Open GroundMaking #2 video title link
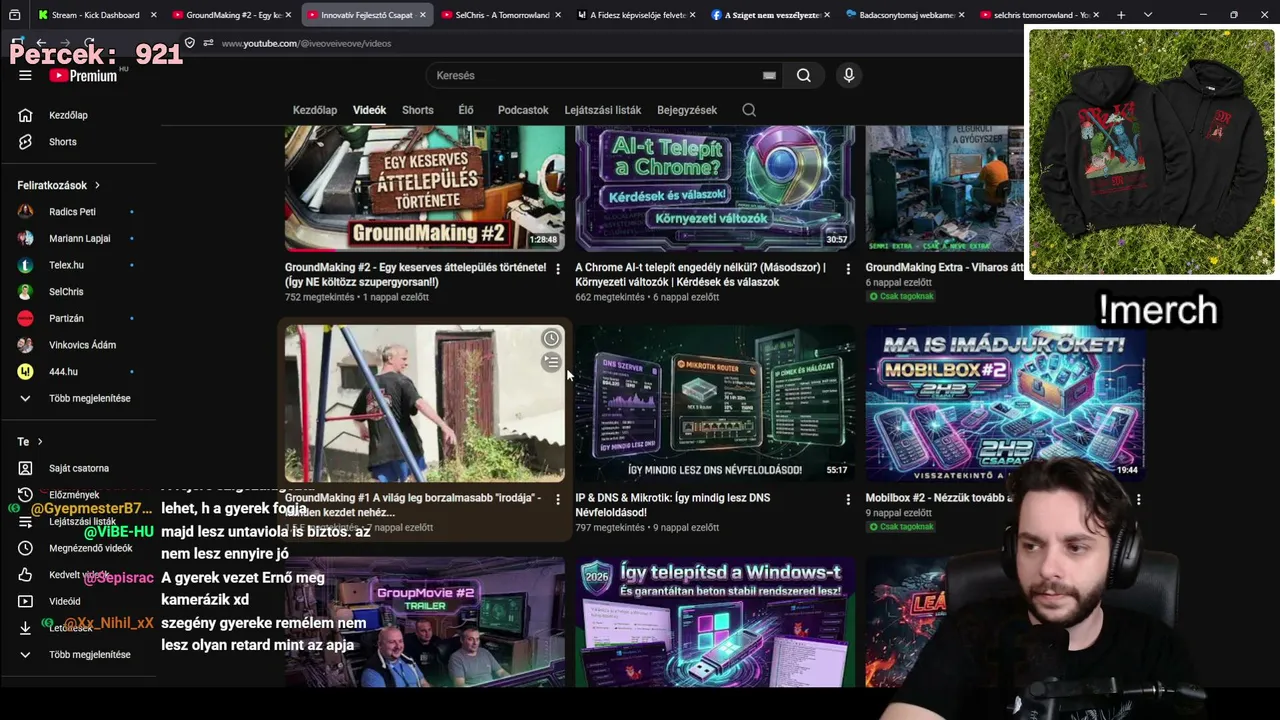1280x720 pixels. [x=415, y=275]
